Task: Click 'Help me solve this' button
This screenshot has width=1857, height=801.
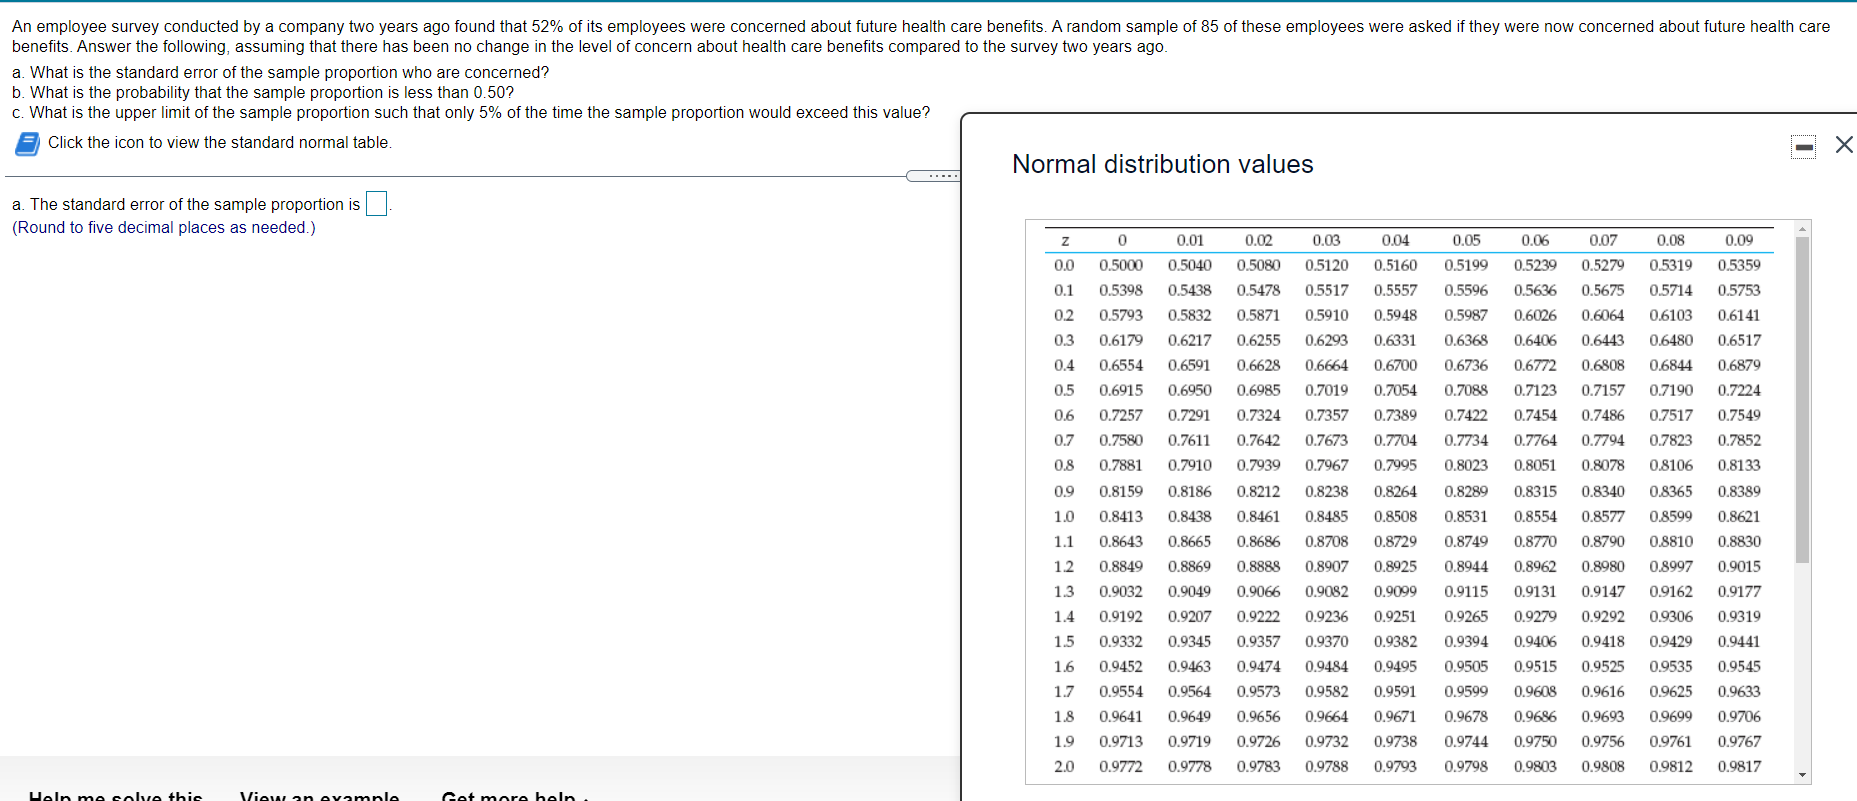Action: 116,796
